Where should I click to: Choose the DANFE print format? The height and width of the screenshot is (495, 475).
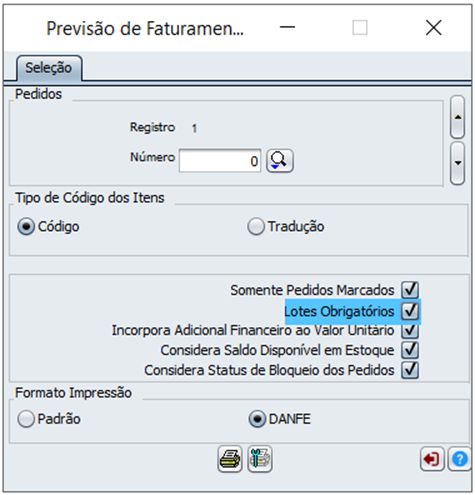(257, 419)
